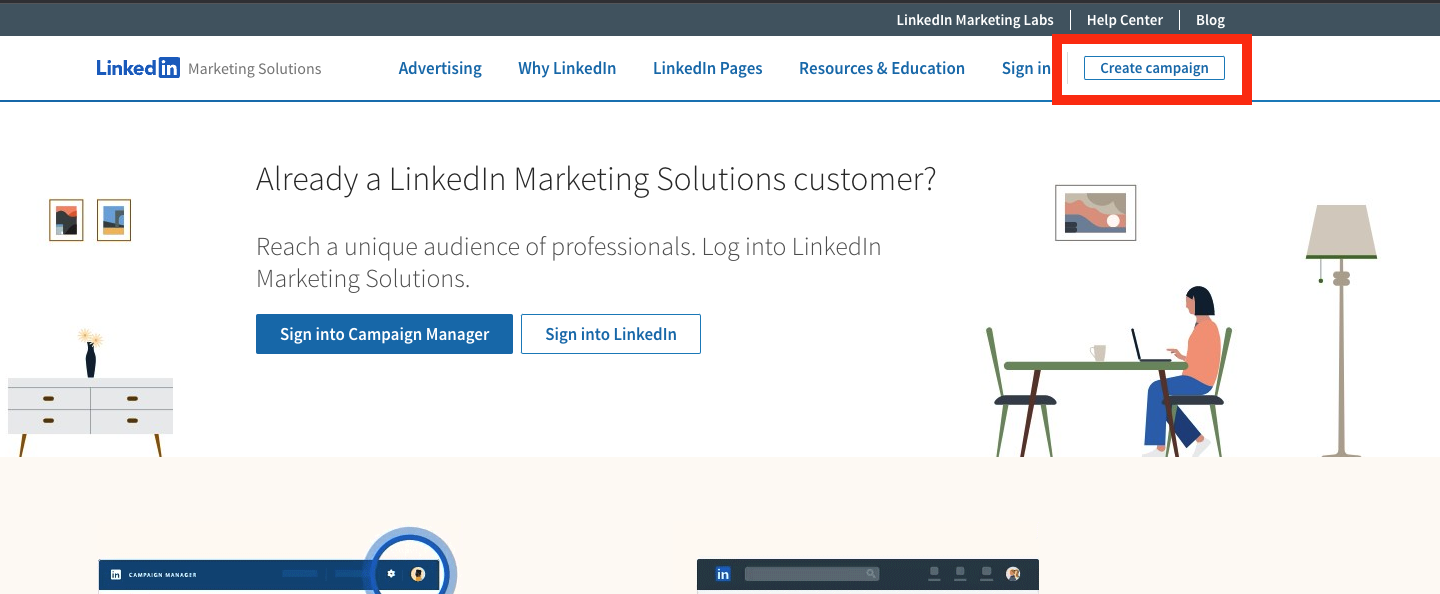Click Sign into Campaign Manager button
Image resolution: width=1440 pixels, height=594 pixels.
(384, 334)
